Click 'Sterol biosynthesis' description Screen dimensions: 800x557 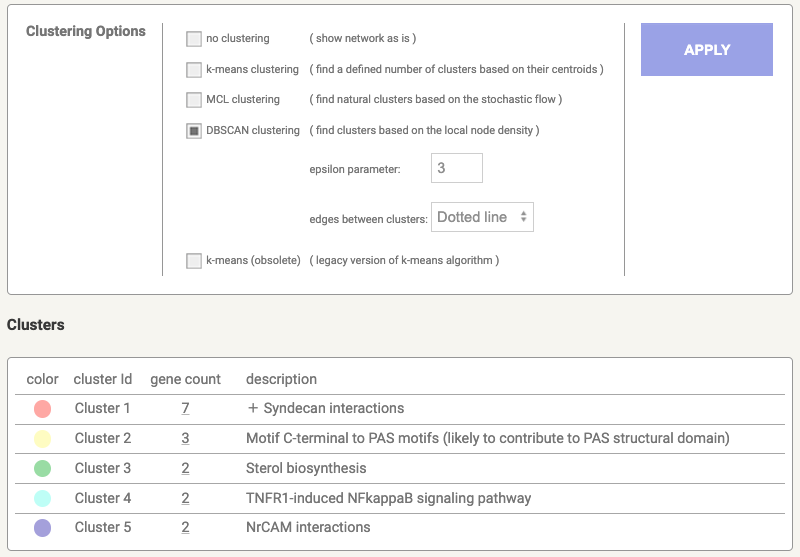[x=306, y=468]
